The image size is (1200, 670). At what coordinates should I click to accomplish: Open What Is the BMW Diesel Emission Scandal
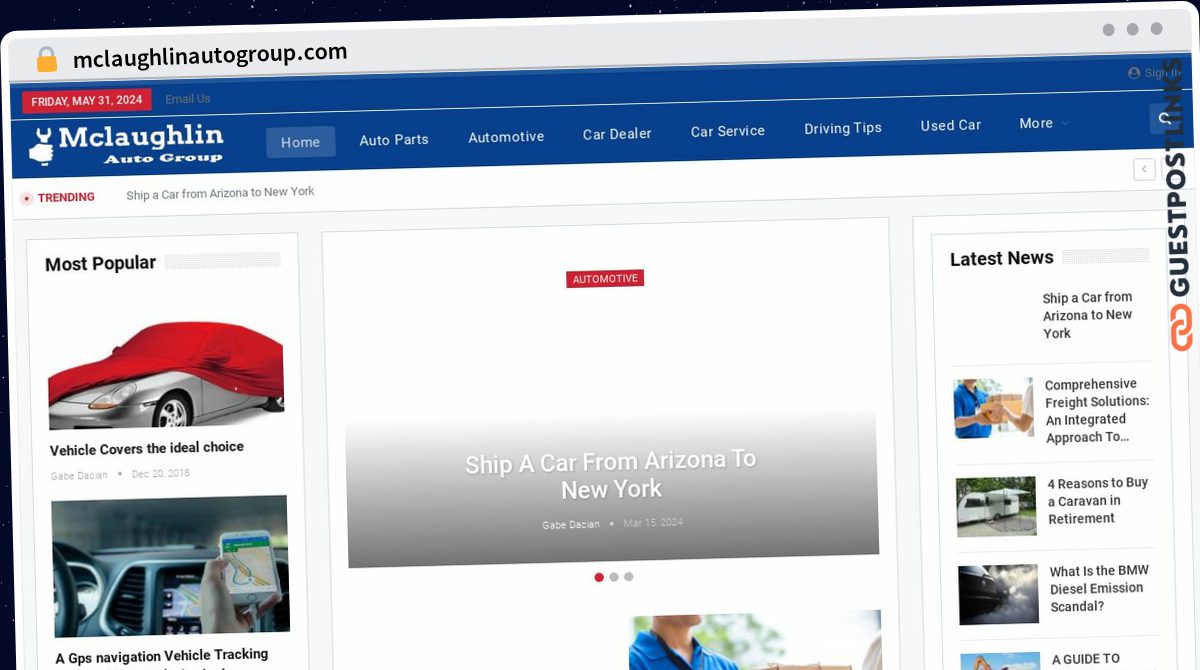[1099, 589]
